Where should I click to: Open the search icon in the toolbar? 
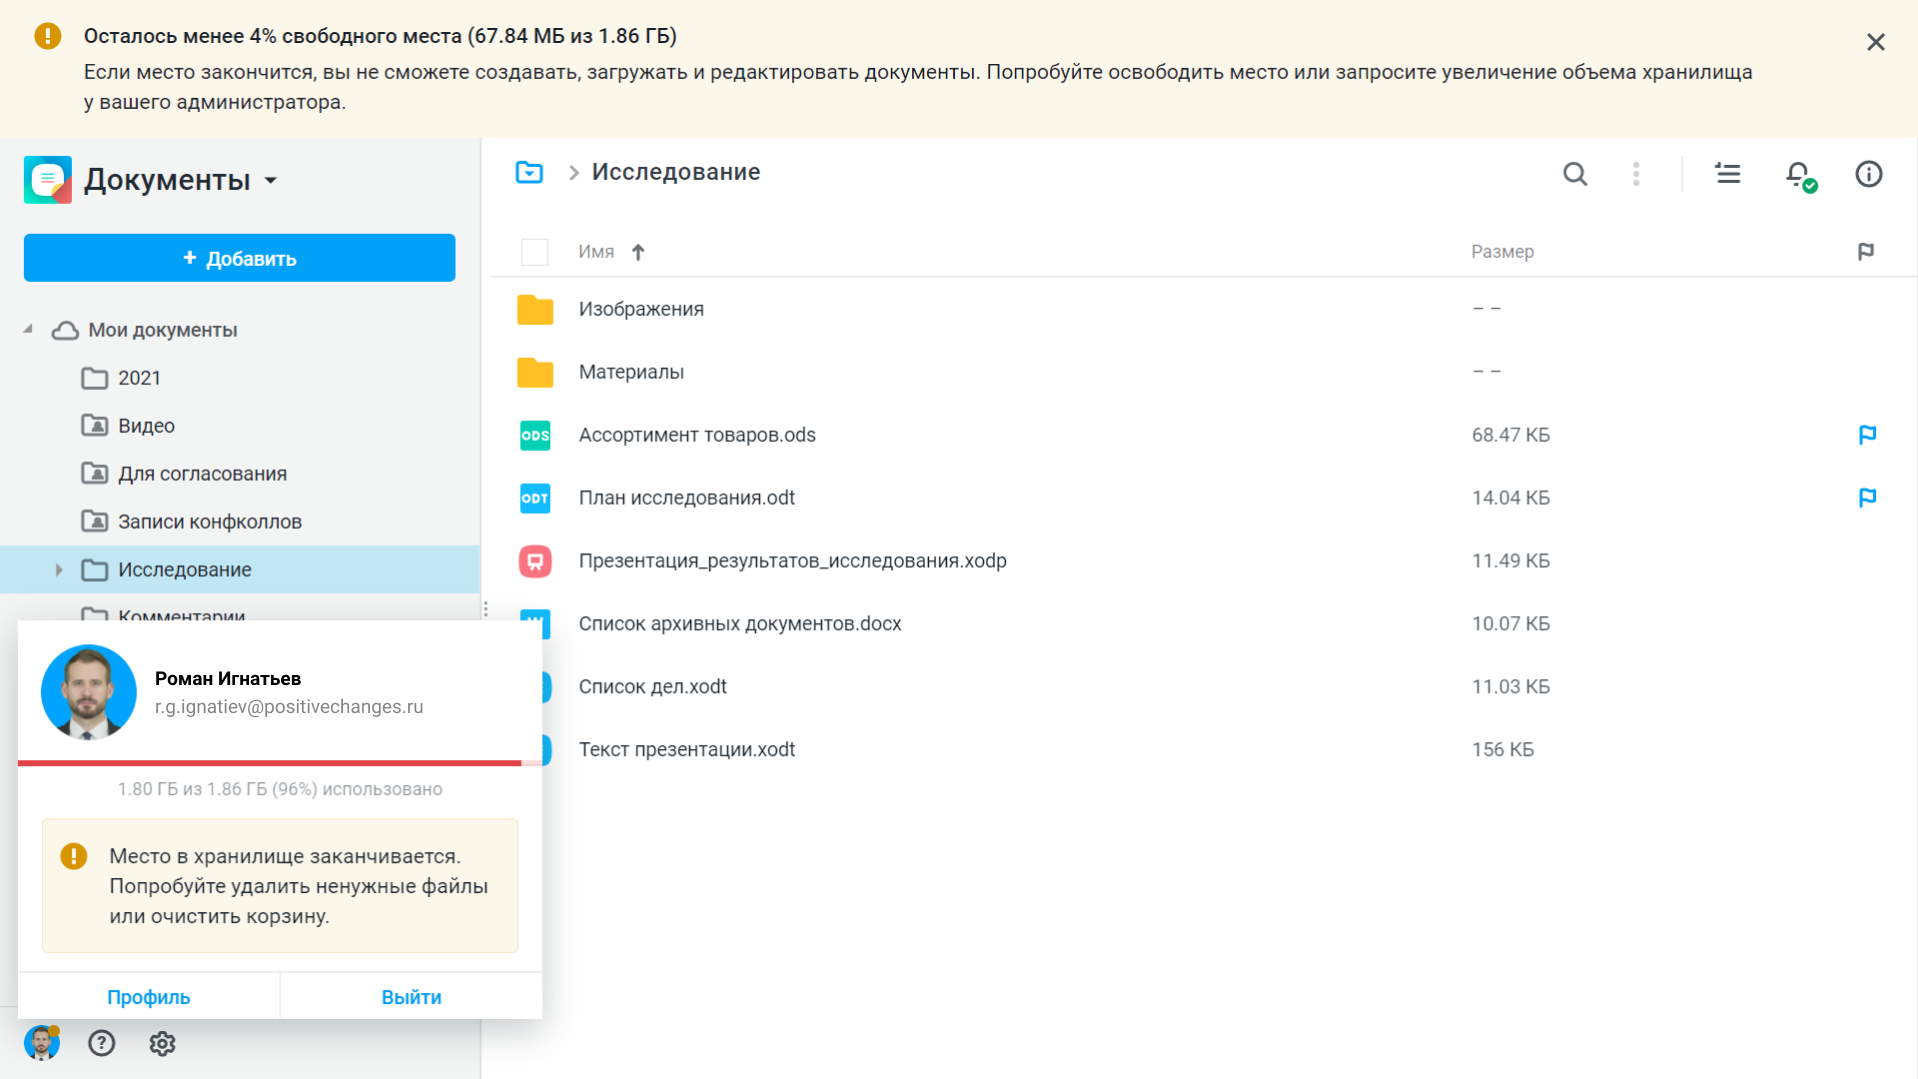(x=1575, y=173)
